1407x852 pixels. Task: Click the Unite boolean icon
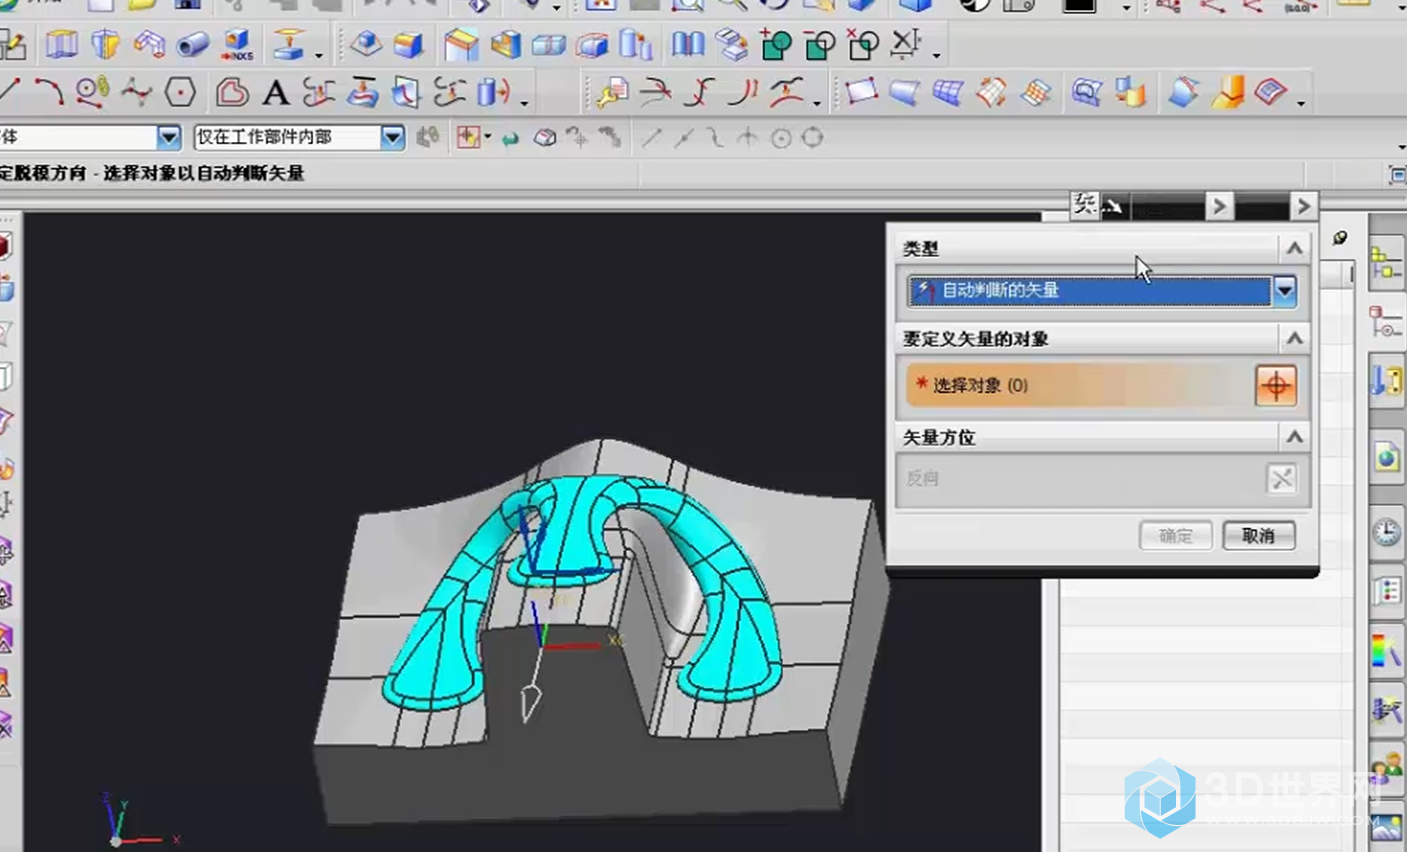click(x=777, y=44)
